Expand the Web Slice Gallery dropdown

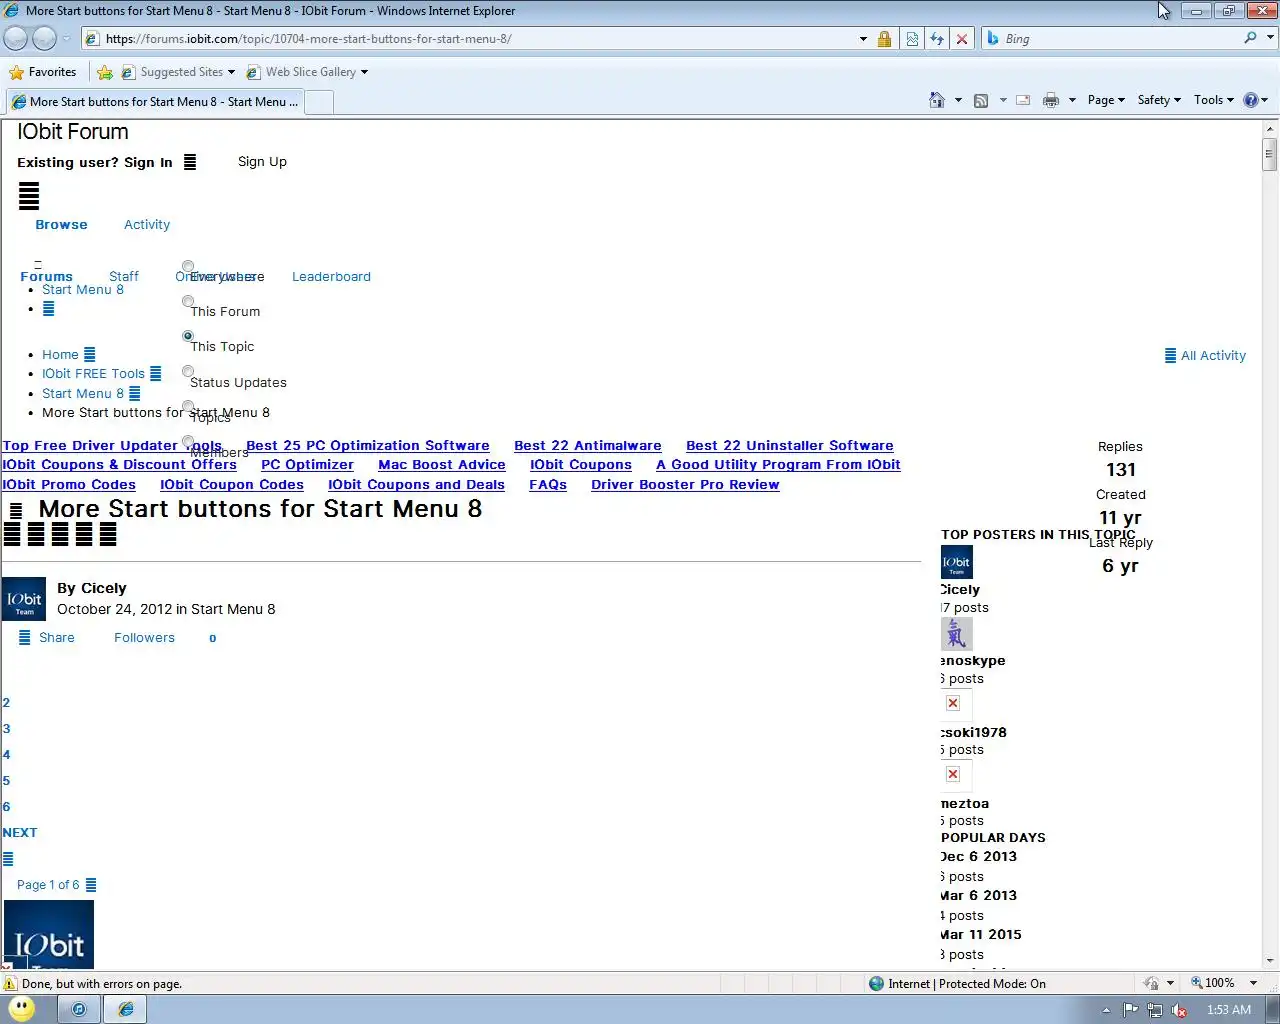[x=364, y=72]
